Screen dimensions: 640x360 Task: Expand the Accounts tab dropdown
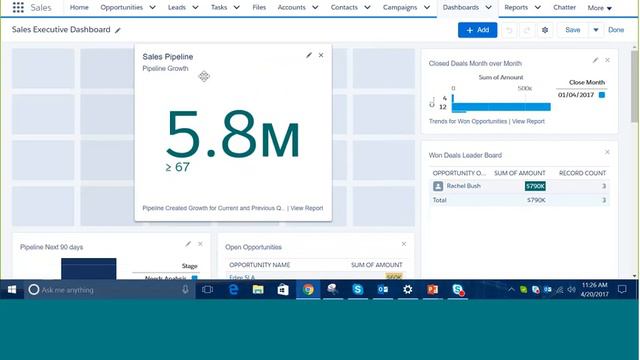[315, 7]
